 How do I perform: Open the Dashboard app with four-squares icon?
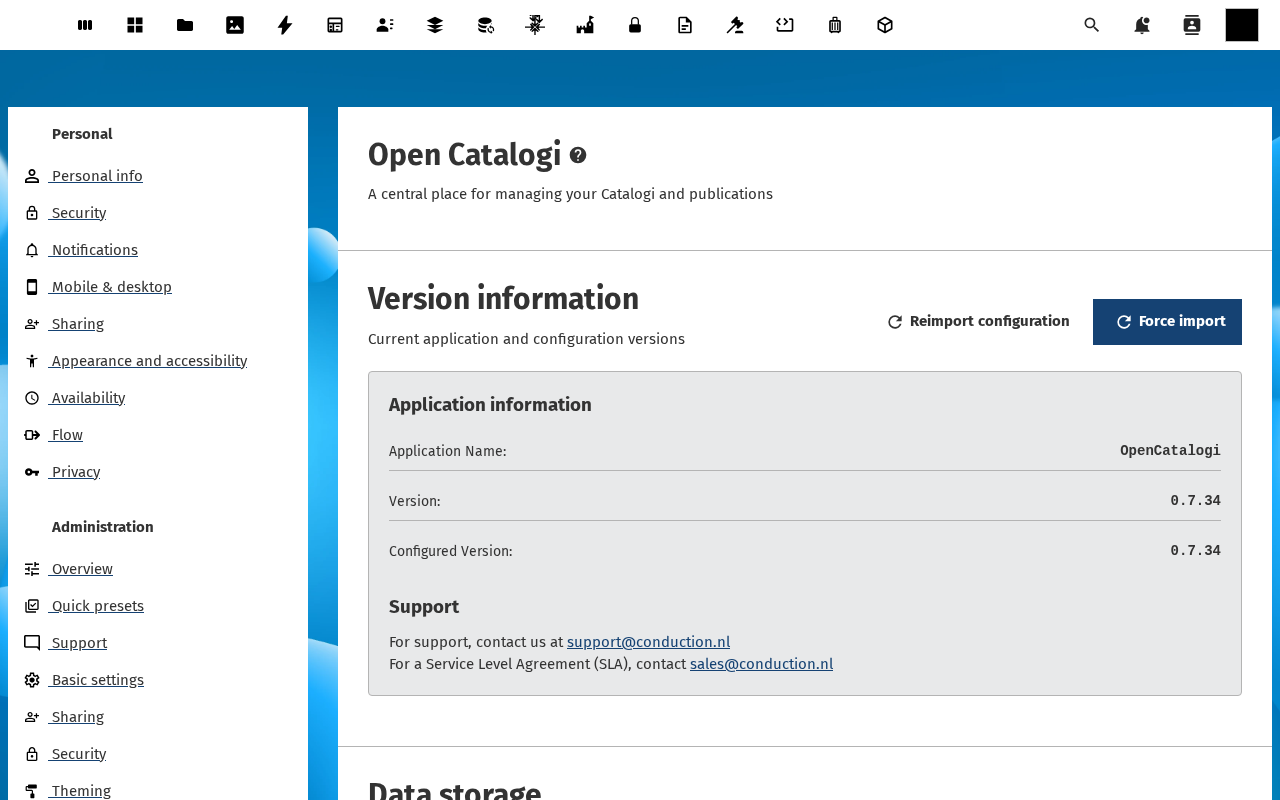point(135,25)
